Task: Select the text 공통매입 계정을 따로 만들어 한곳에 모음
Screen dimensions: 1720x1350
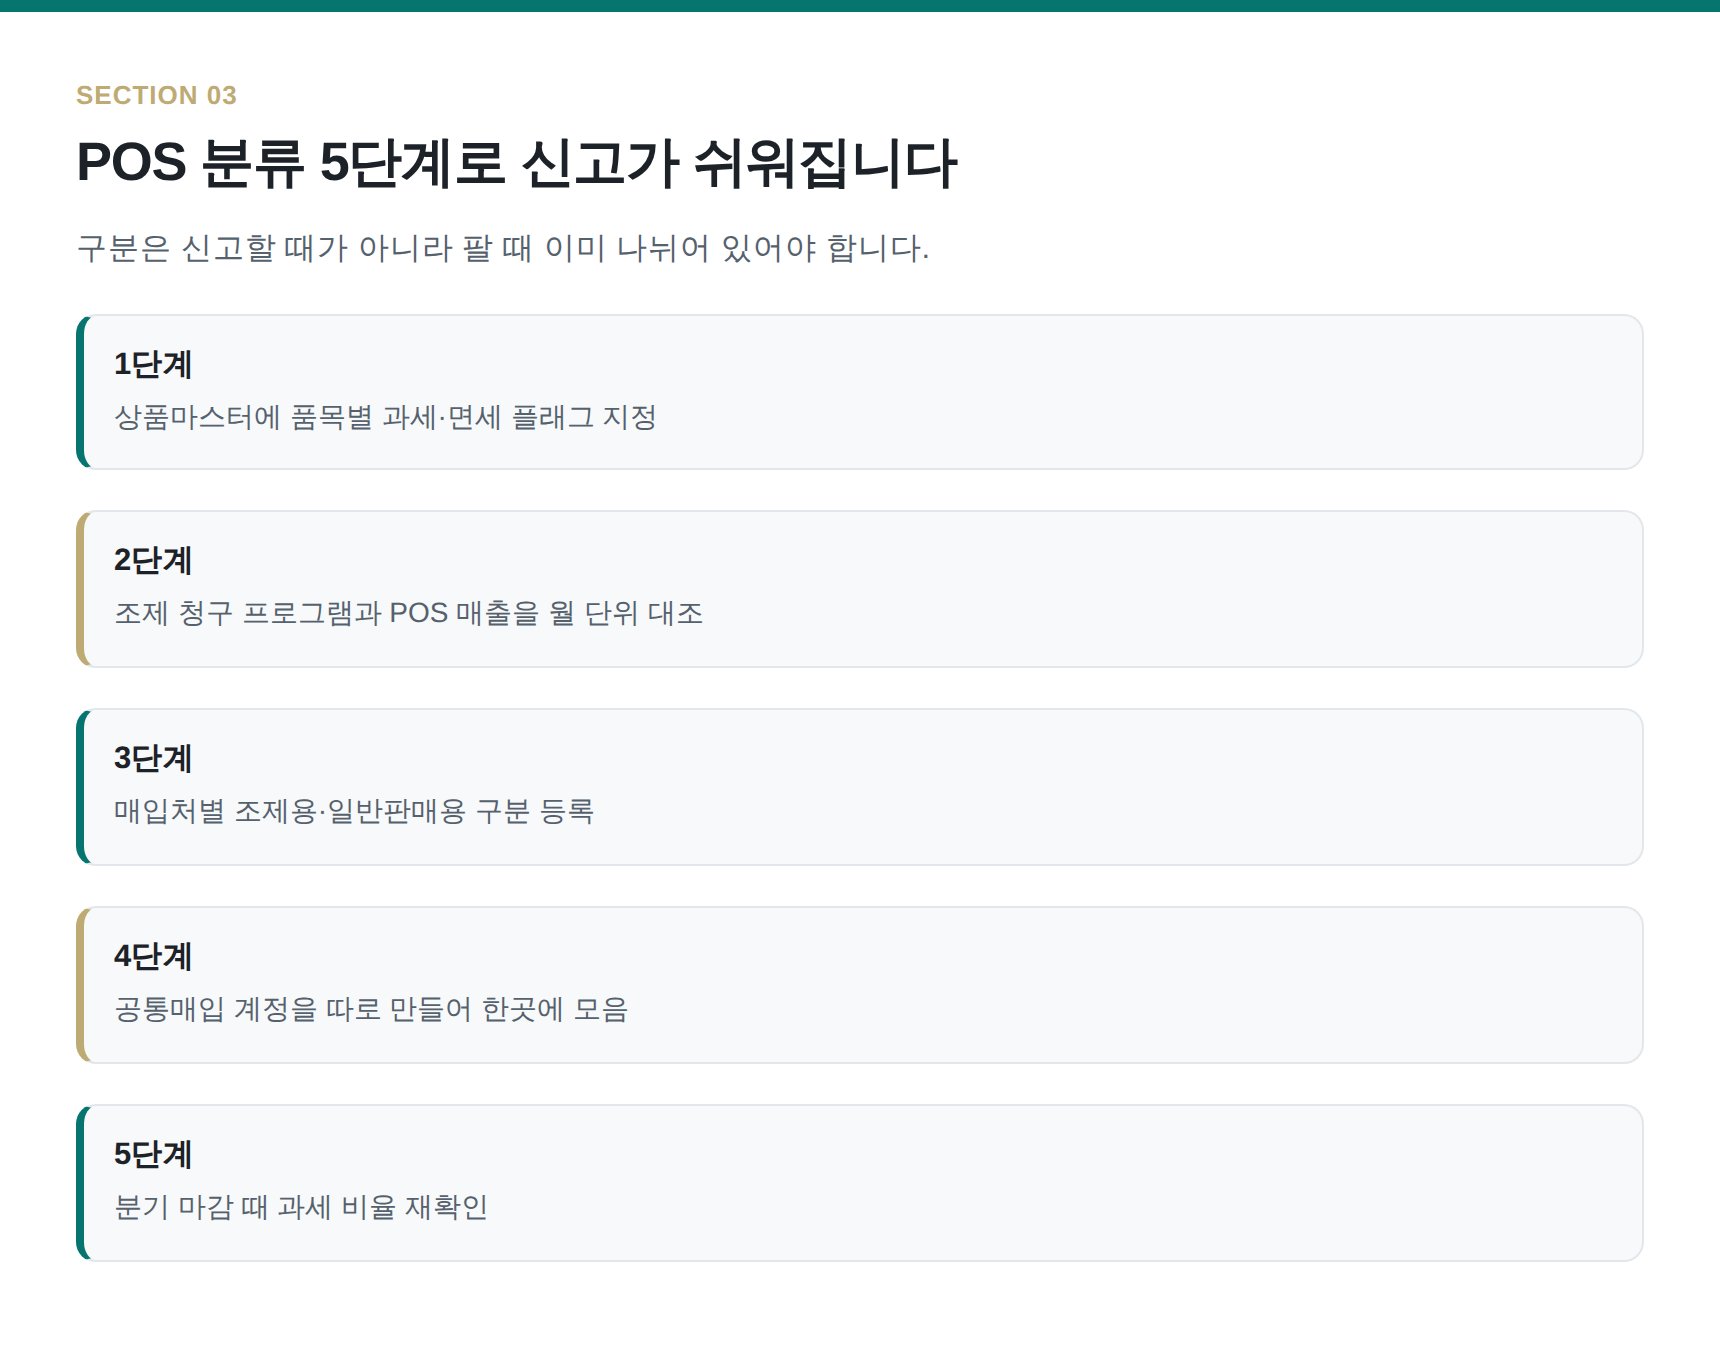Action: pyautogui.click(x=371, y=1009)
